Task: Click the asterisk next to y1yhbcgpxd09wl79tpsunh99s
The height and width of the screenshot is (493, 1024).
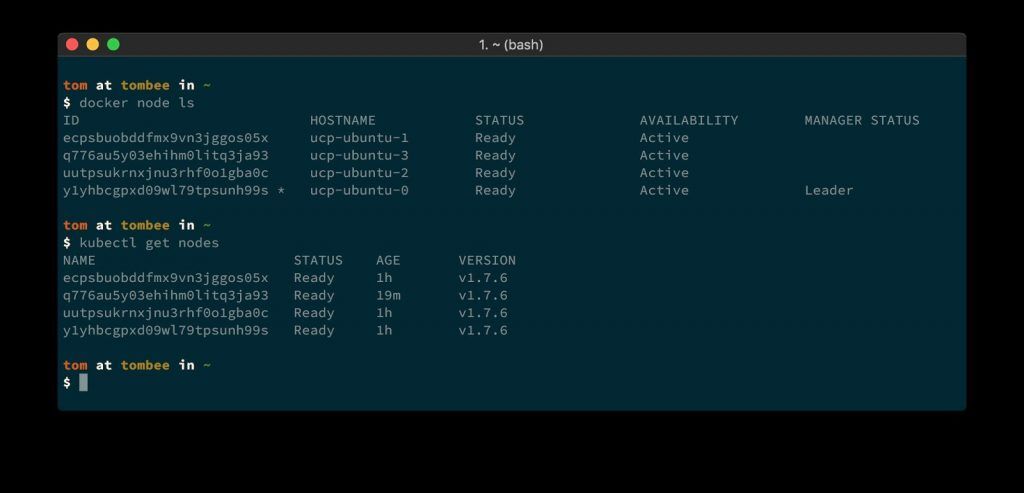Action: [281, 191]
